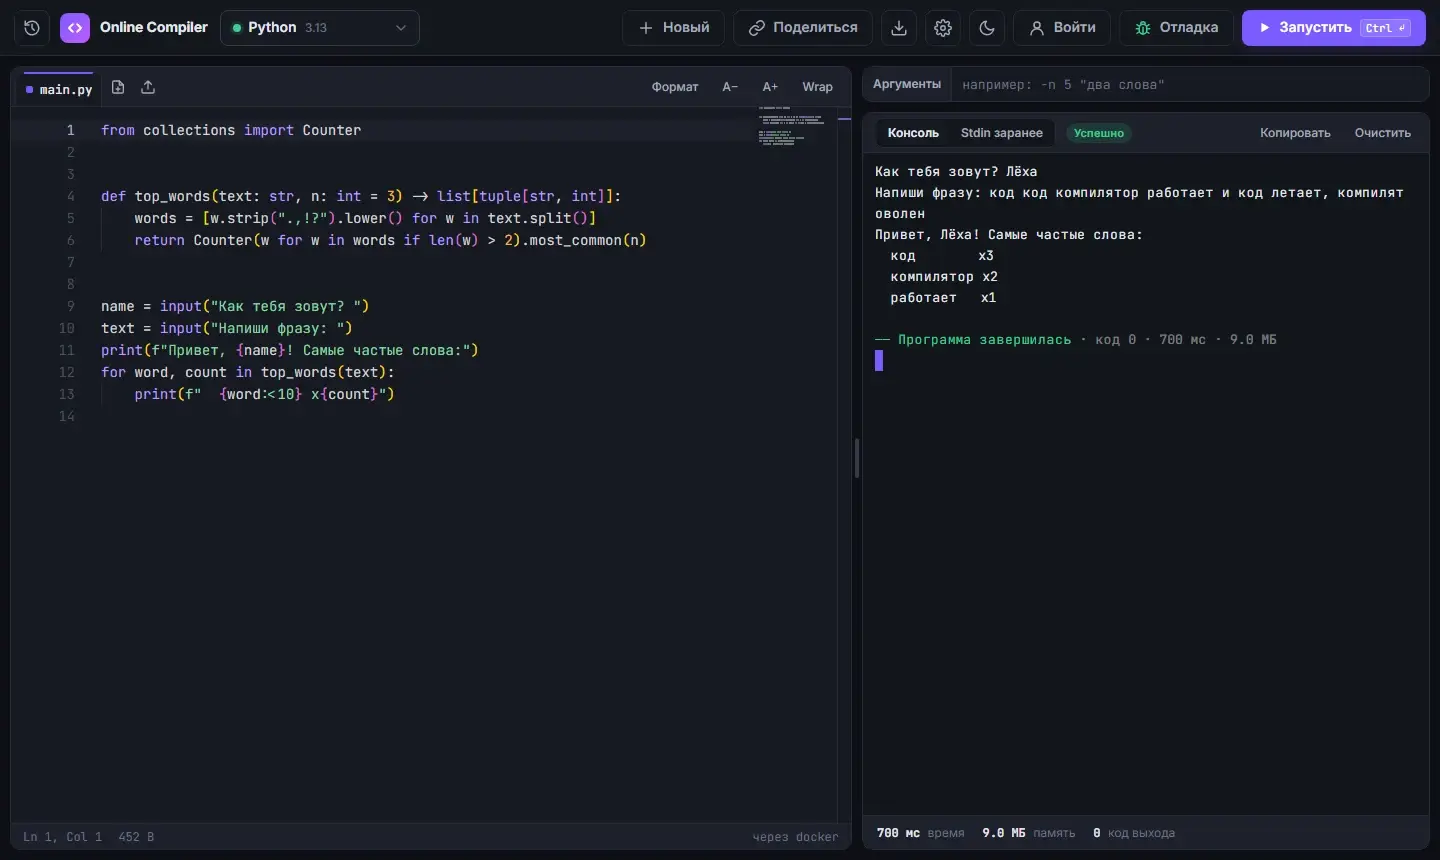
Task: Click the Online Compiler title text
Action: pyautogui.click(x=154, y=28)
